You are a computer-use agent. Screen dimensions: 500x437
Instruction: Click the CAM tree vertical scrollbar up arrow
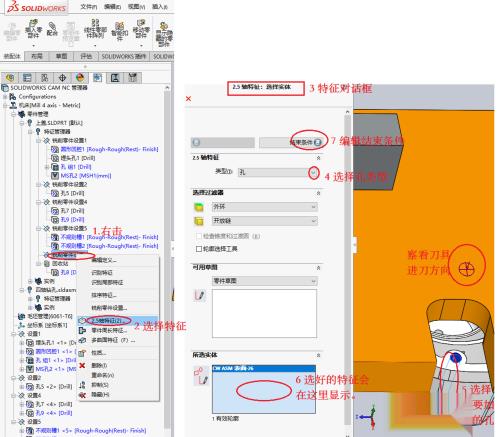click(x=167, y=88)
